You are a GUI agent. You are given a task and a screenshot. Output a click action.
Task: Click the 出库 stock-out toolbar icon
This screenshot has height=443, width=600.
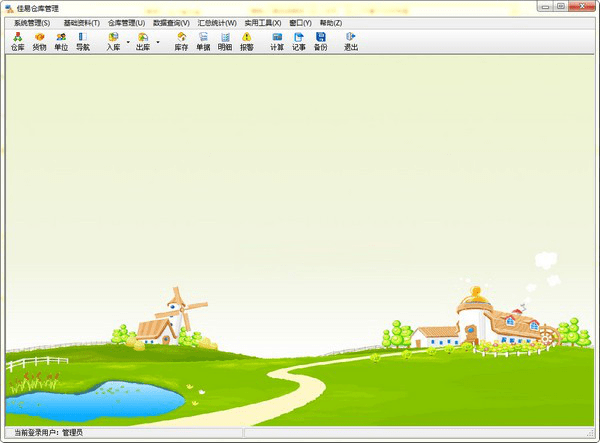pyautogui.click(x=143, y=42)
